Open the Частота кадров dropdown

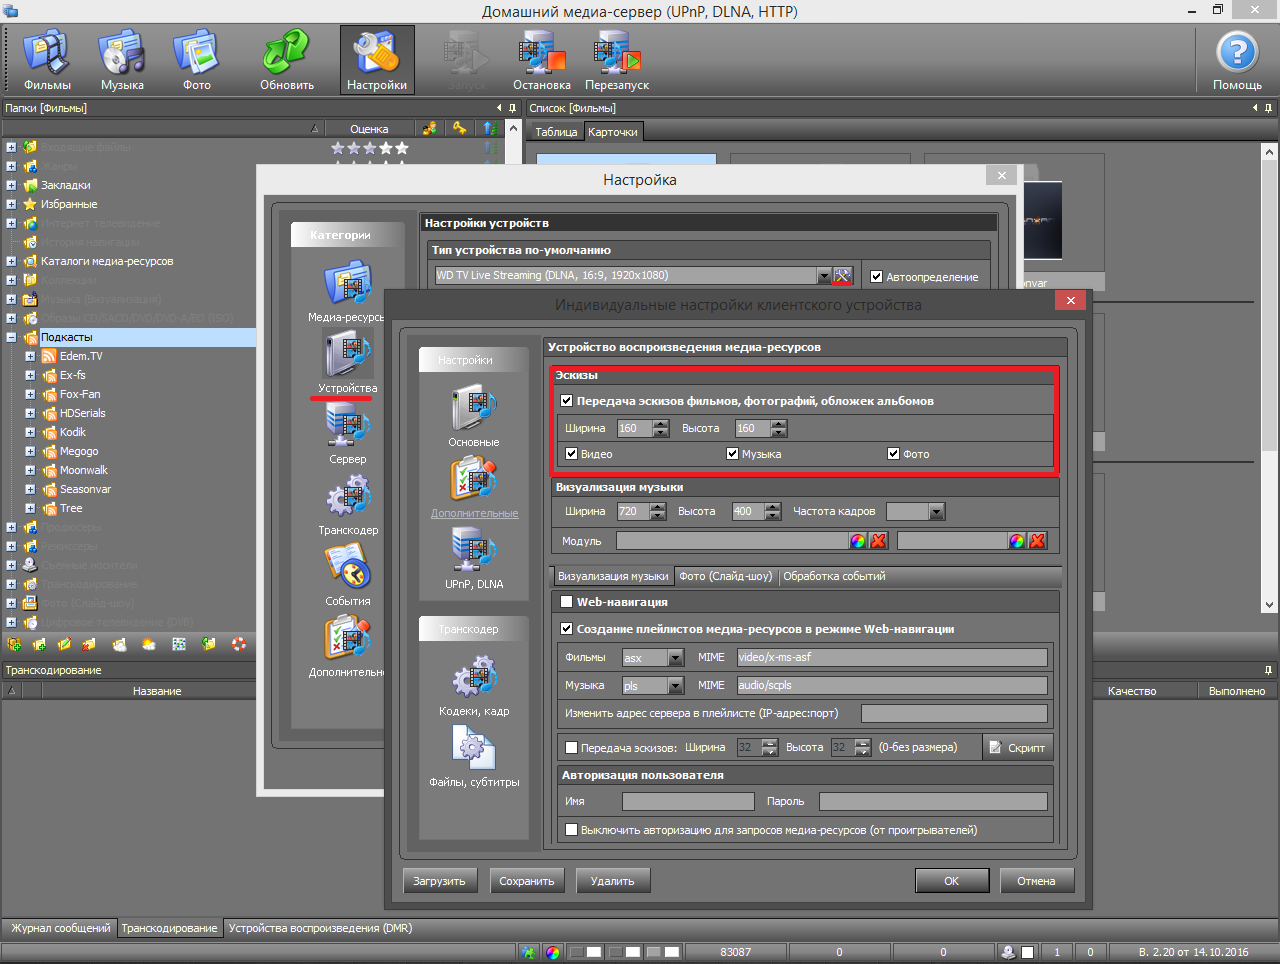[936, 512]
